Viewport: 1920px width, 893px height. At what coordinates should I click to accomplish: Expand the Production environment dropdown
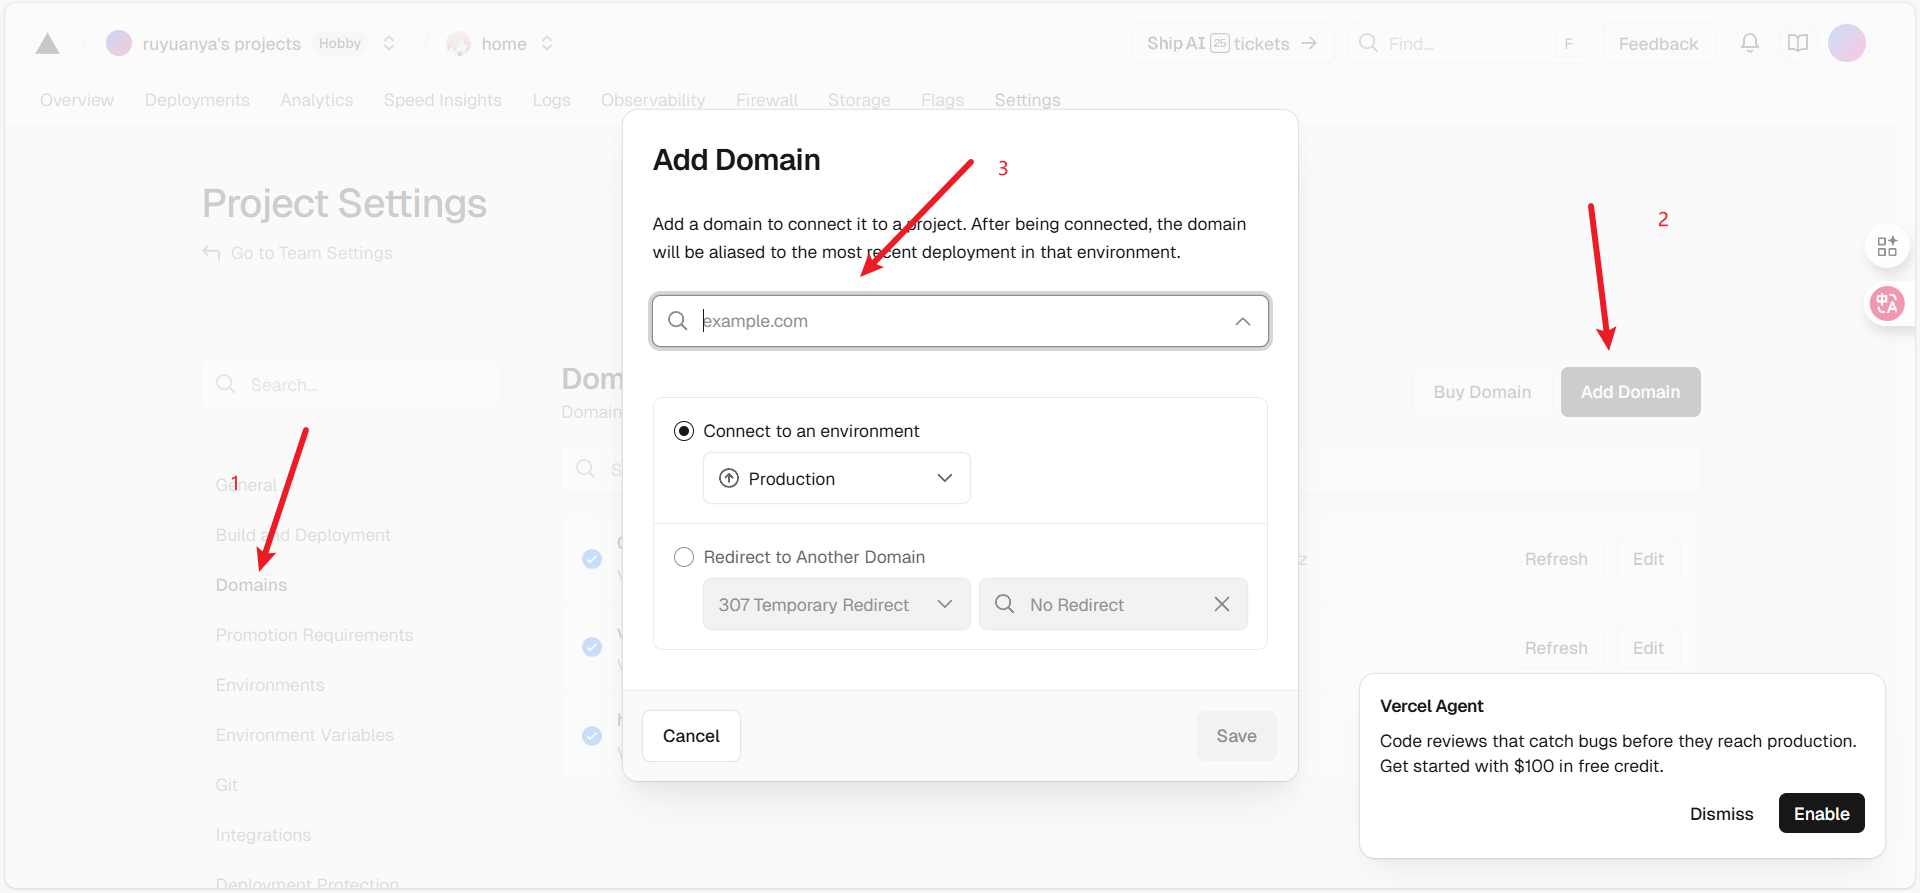[x=836, y=478]
